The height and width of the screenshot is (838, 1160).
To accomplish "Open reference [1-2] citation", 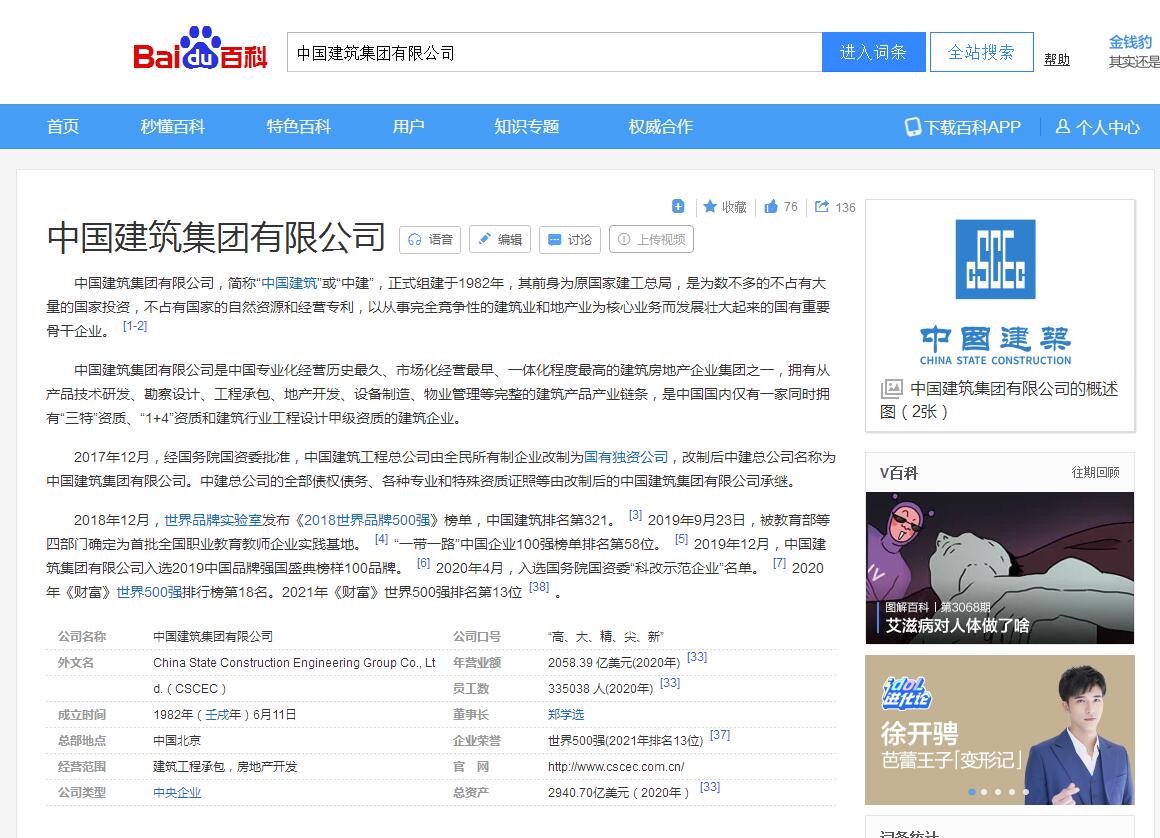I will click(x=135, y=326).
